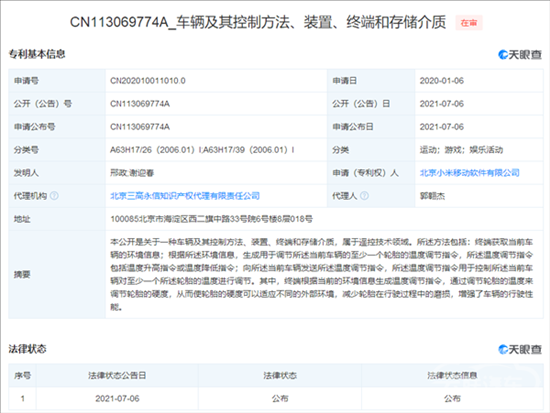Click 2021-07-06 in legal status row

[117, 399]
